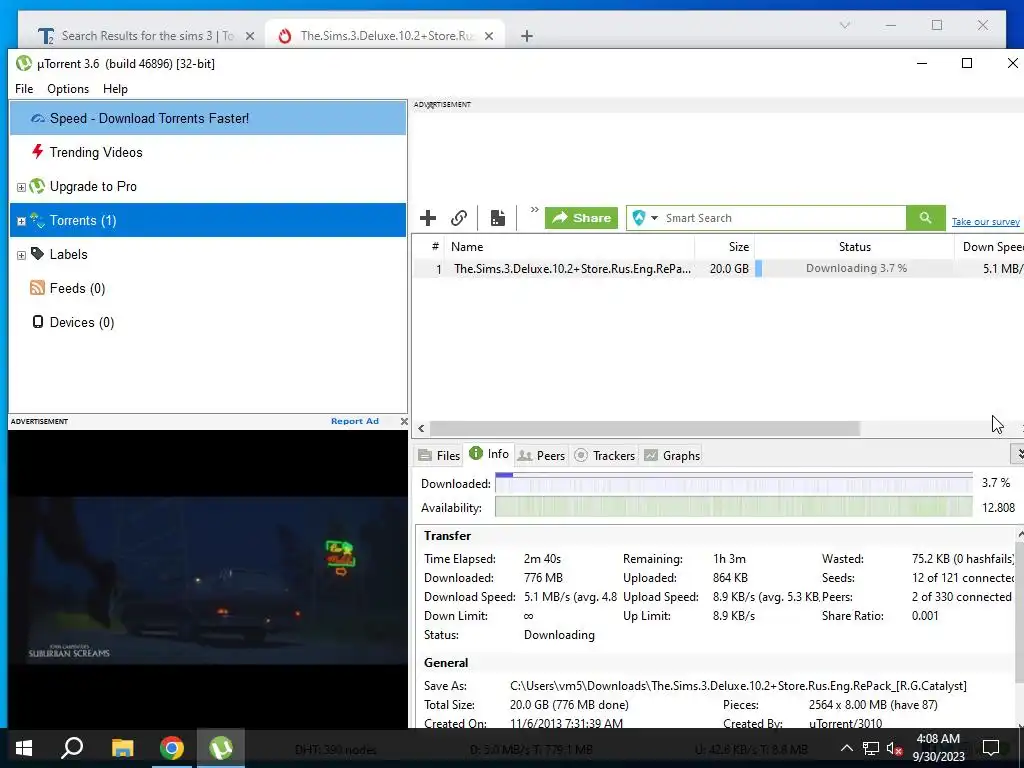Viewport: 1024px width, 768px height.
Task: Open the Options menu
Action: click(68, 89)
